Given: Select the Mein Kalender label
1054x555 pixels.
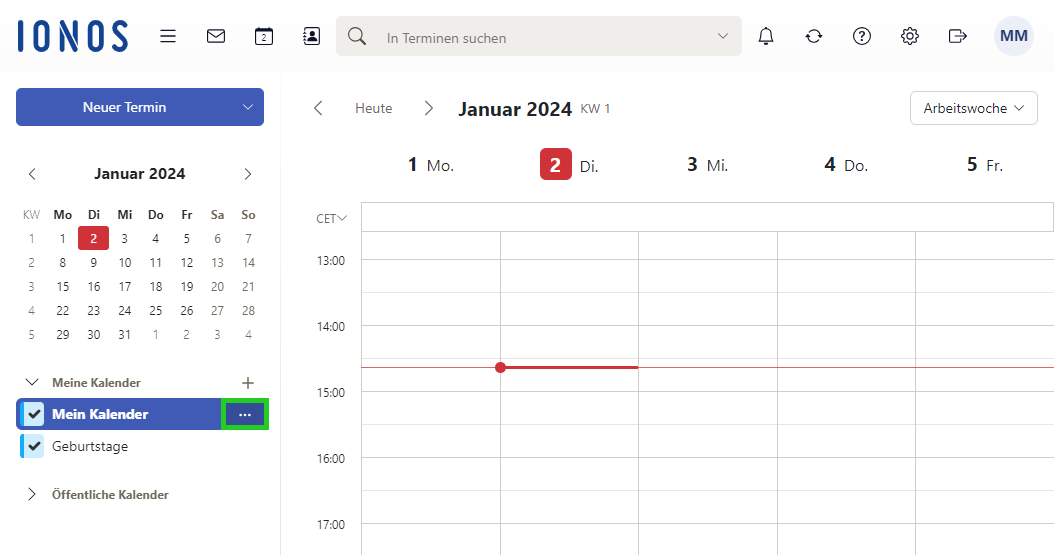Looking at the screenshot, I should (100, 415).
